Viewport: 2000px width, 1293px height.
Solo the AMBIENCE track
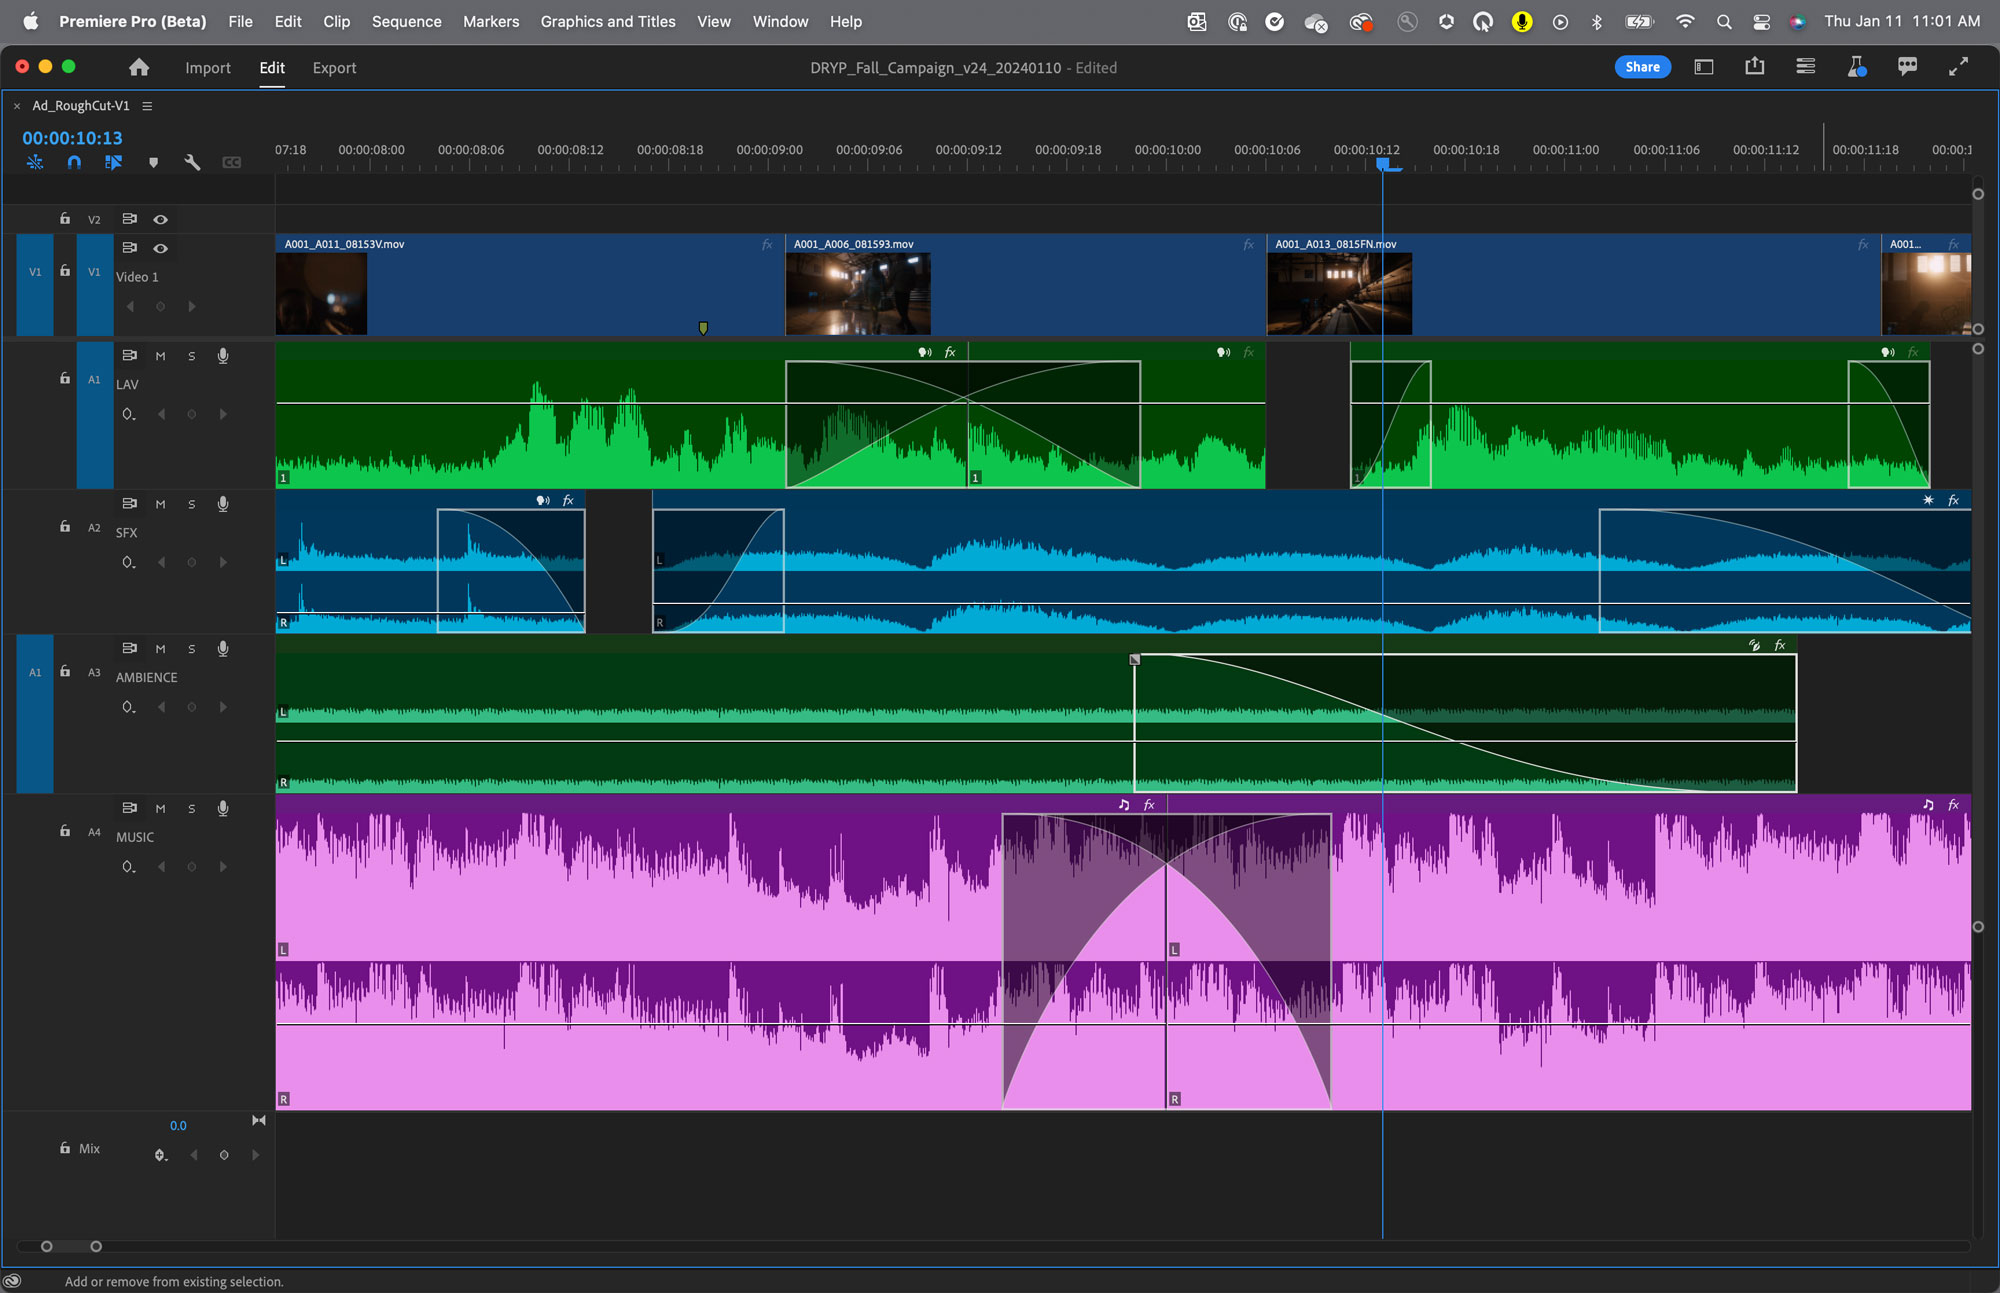pos(191,648)
